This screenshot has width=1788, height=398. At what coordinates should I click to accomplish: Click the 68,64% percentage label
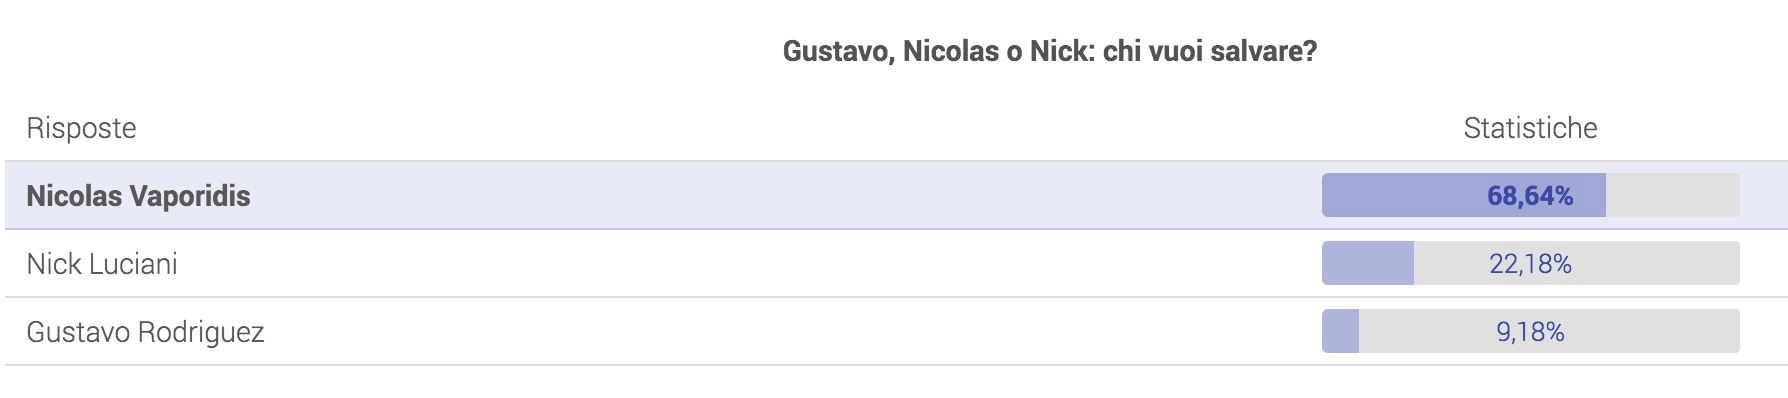[1530, 196]
